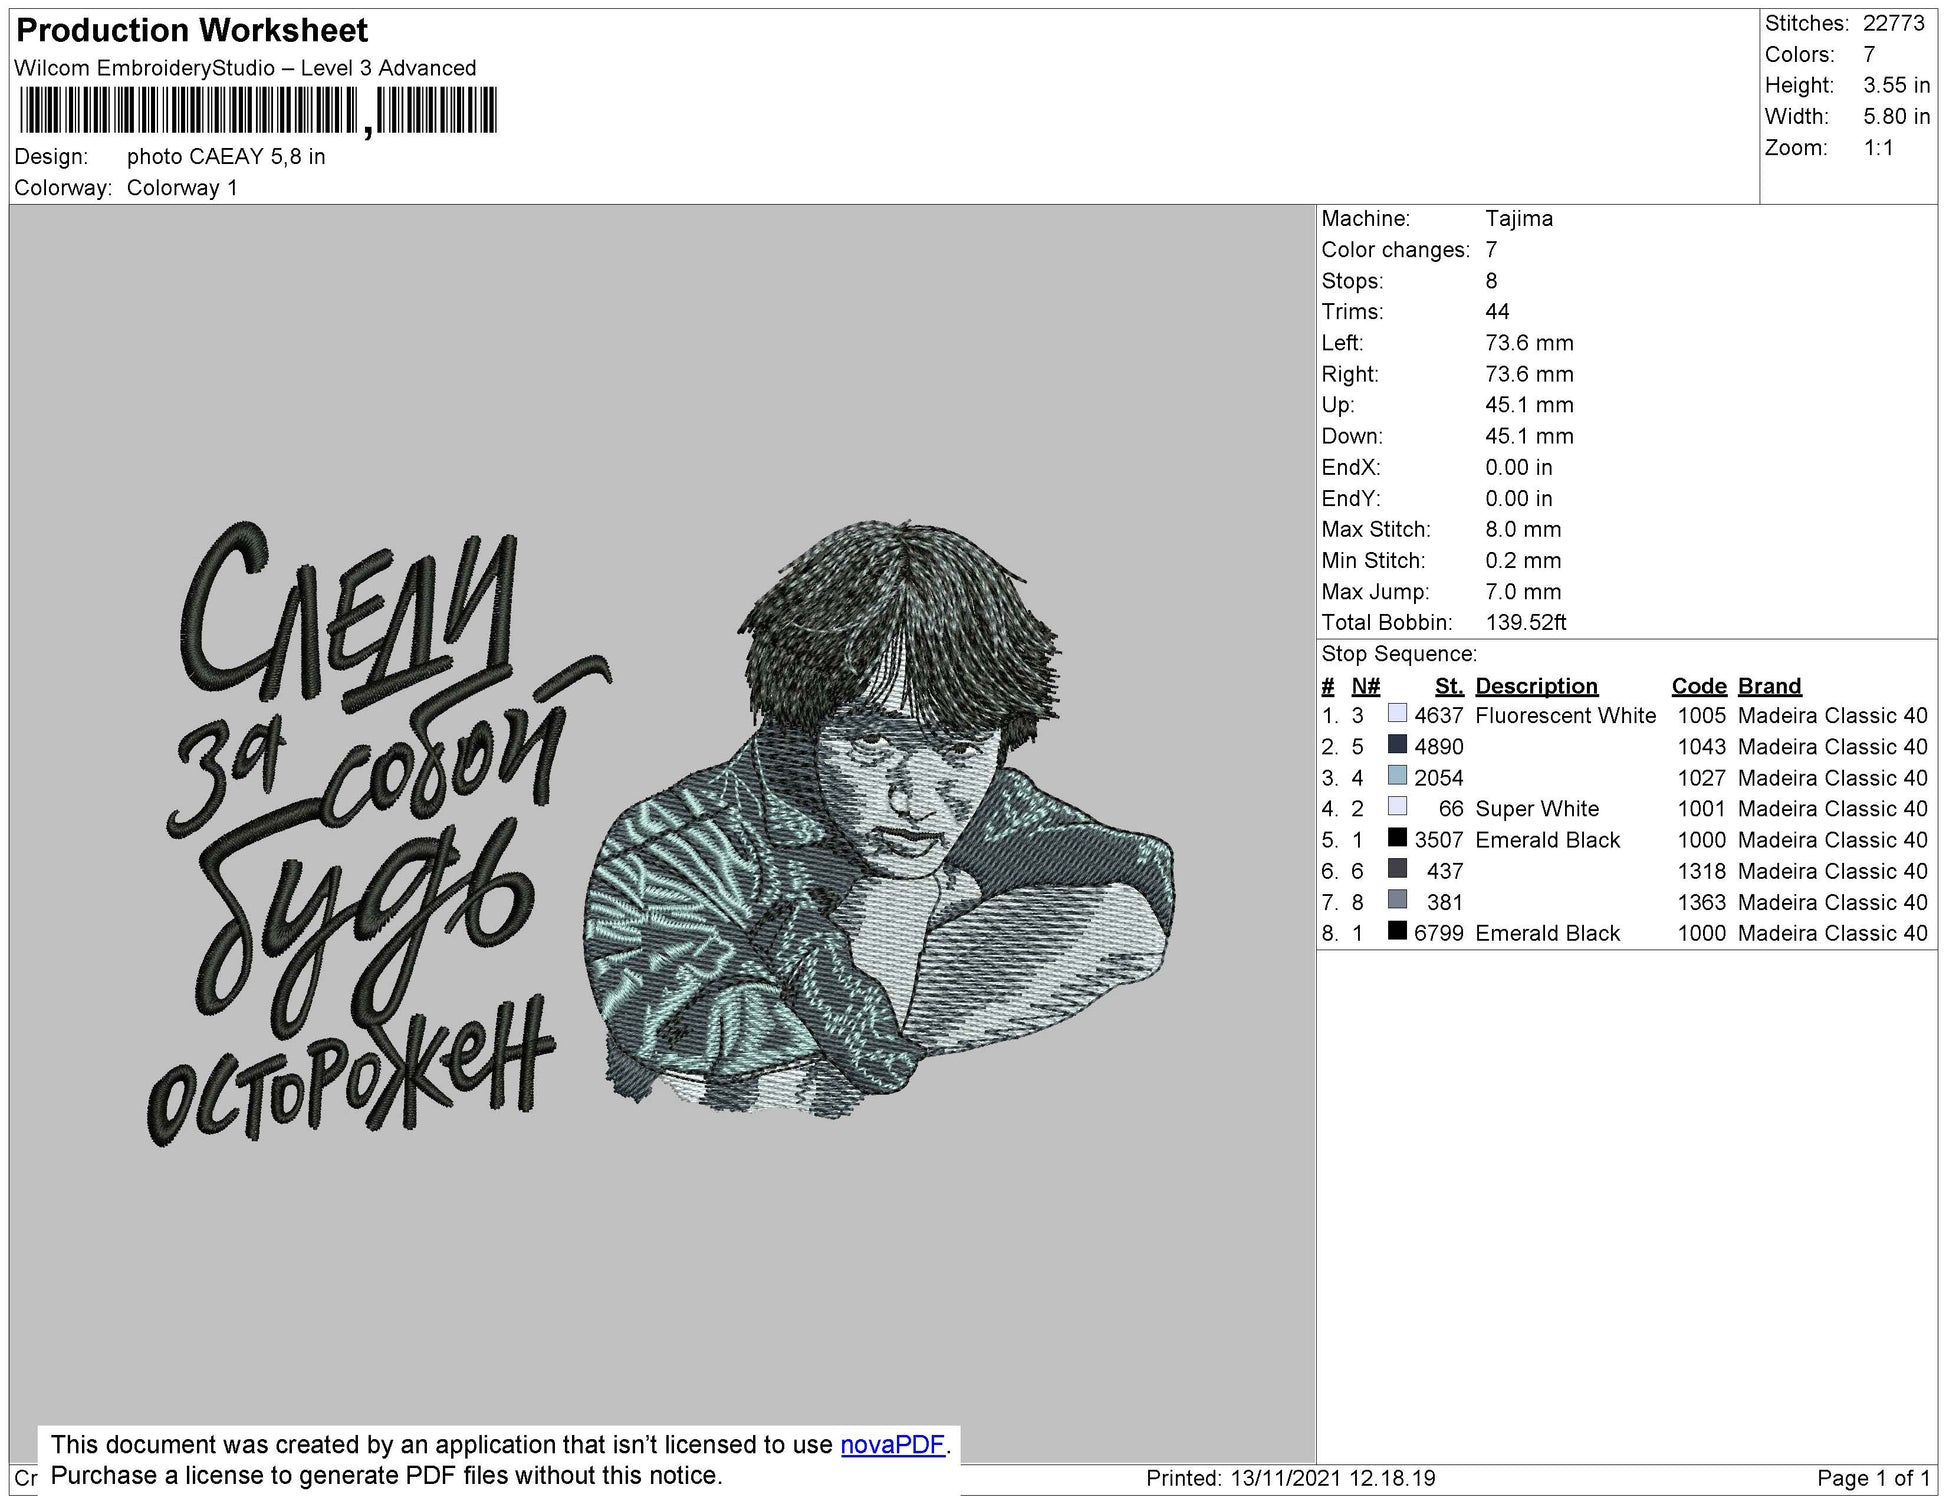Click the embroidered portrait design preview

pyautogui.click(x=879, y=818)
